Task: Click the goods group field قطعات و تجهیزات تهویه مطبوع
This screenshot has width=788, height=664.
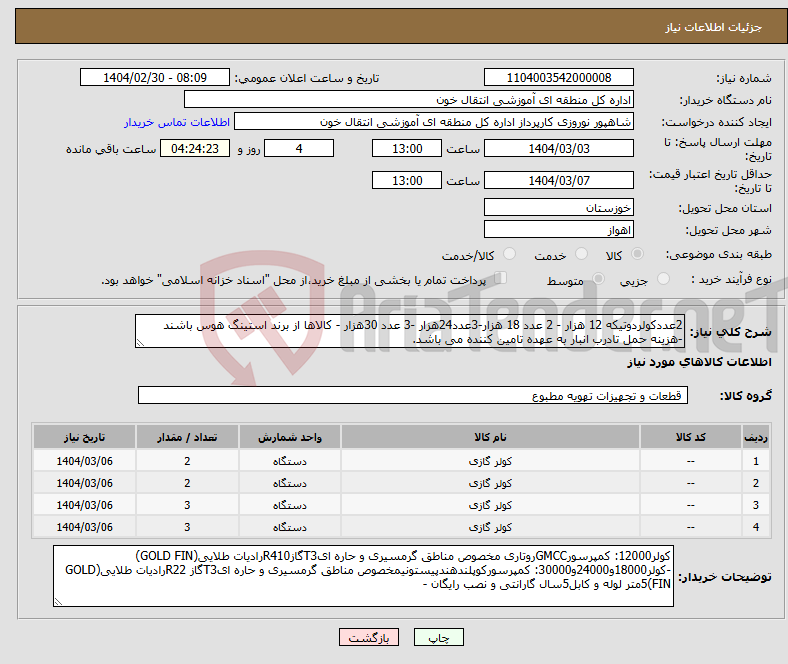Action: (413, 395)
